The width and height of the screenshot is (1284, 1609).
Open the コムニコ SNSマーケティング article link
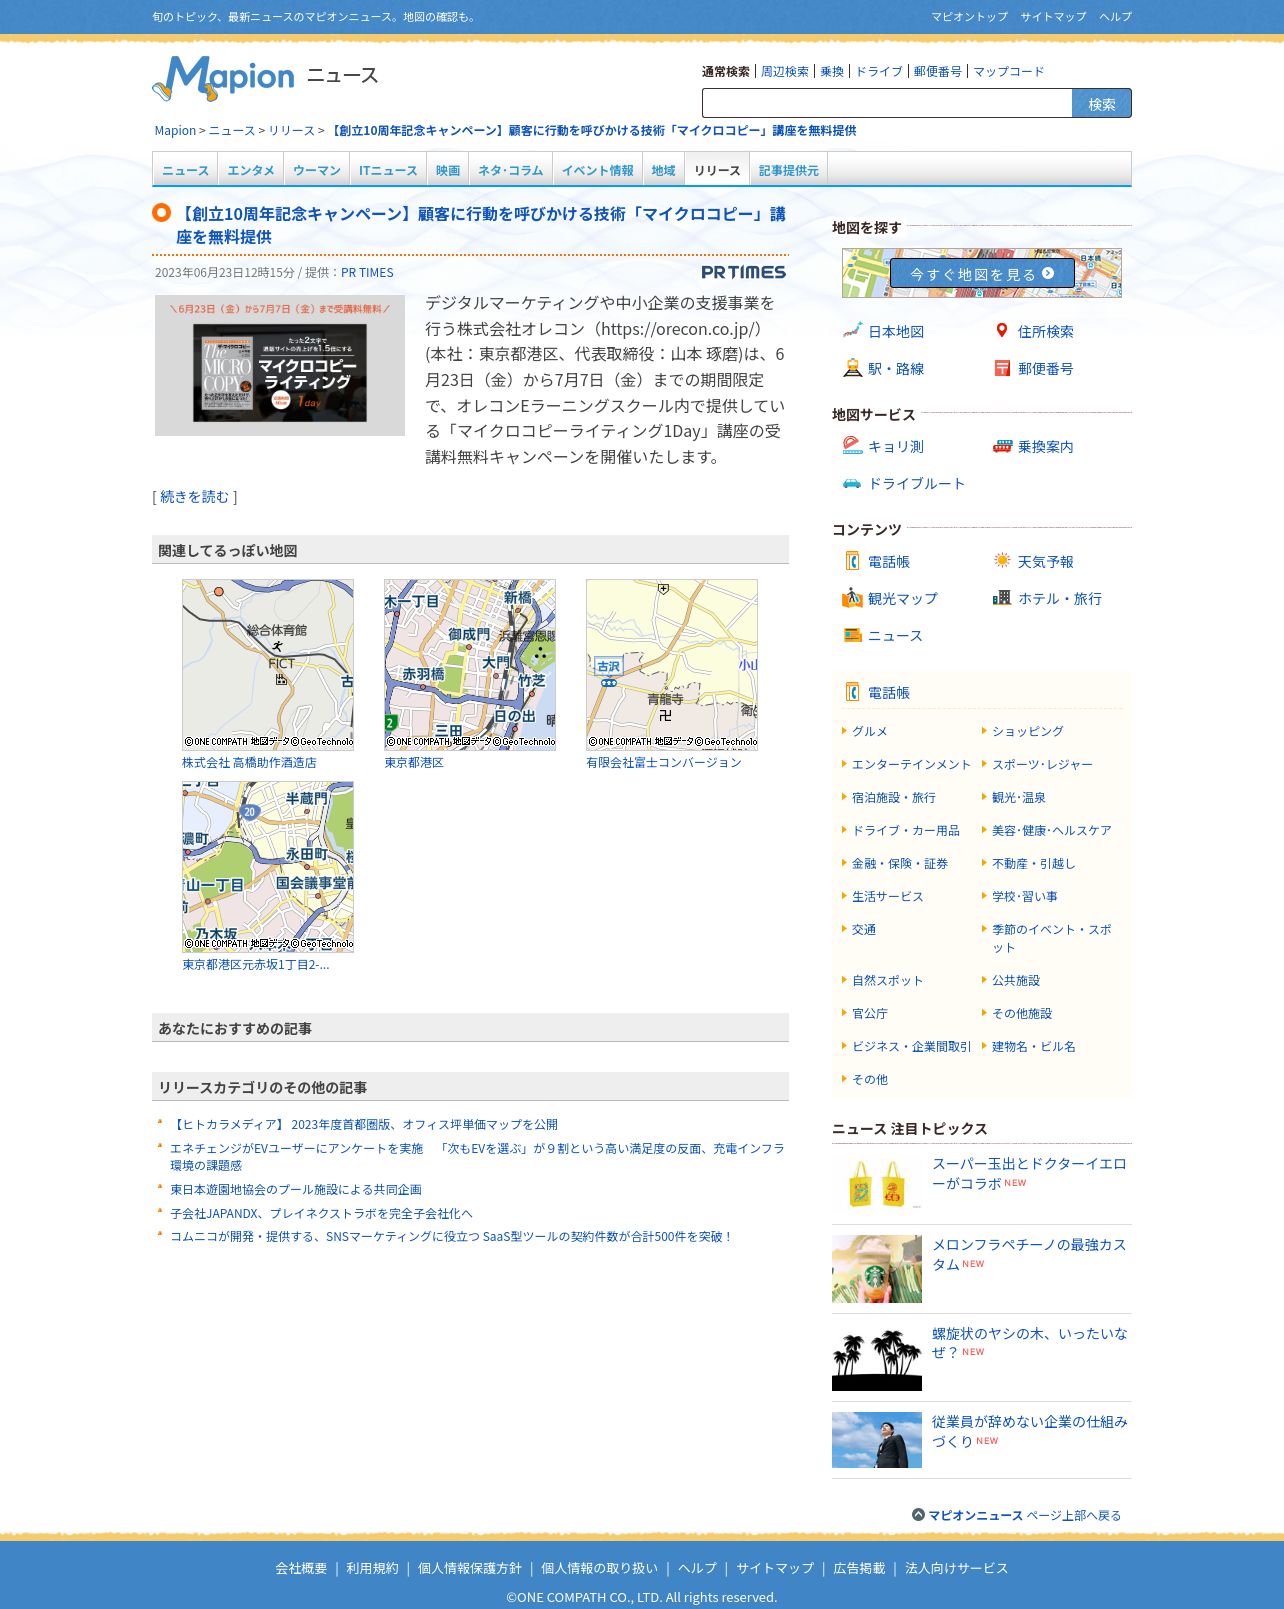pyautogui.click(x=451, y=1236)
